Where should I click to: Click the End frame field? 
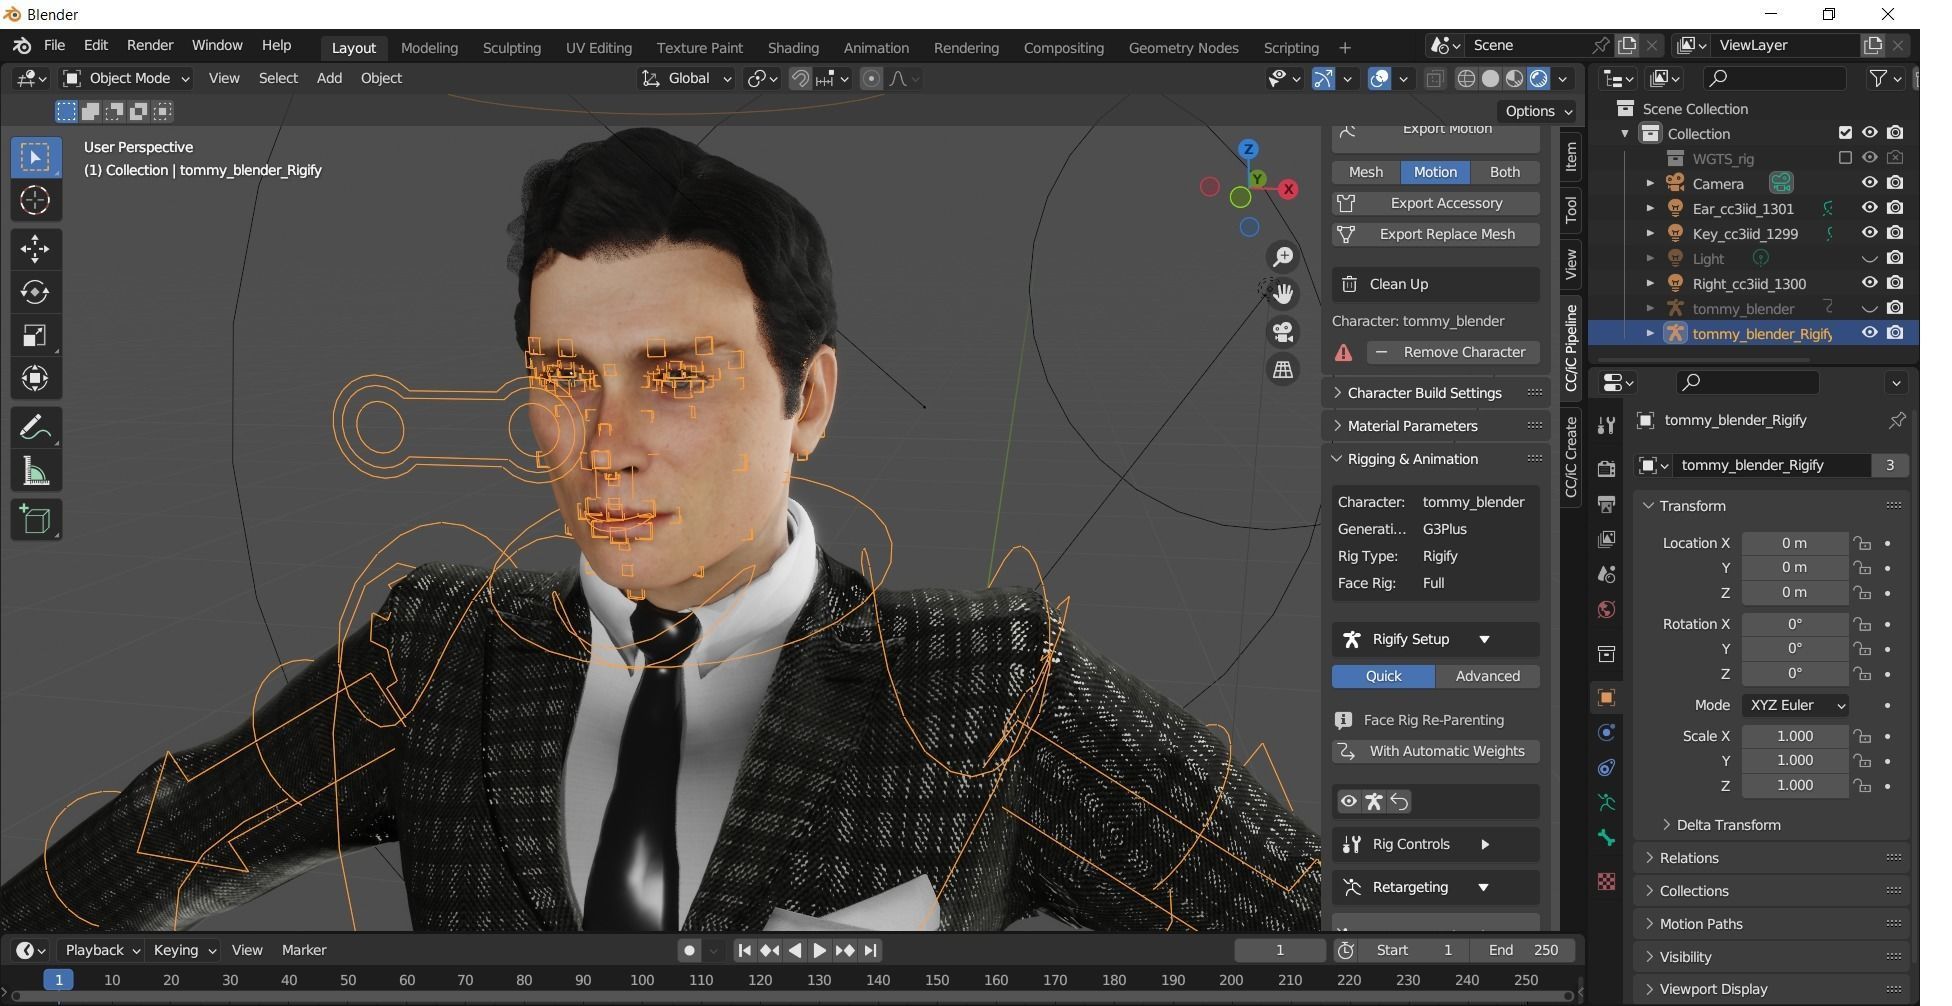(x=1523, y=951)
